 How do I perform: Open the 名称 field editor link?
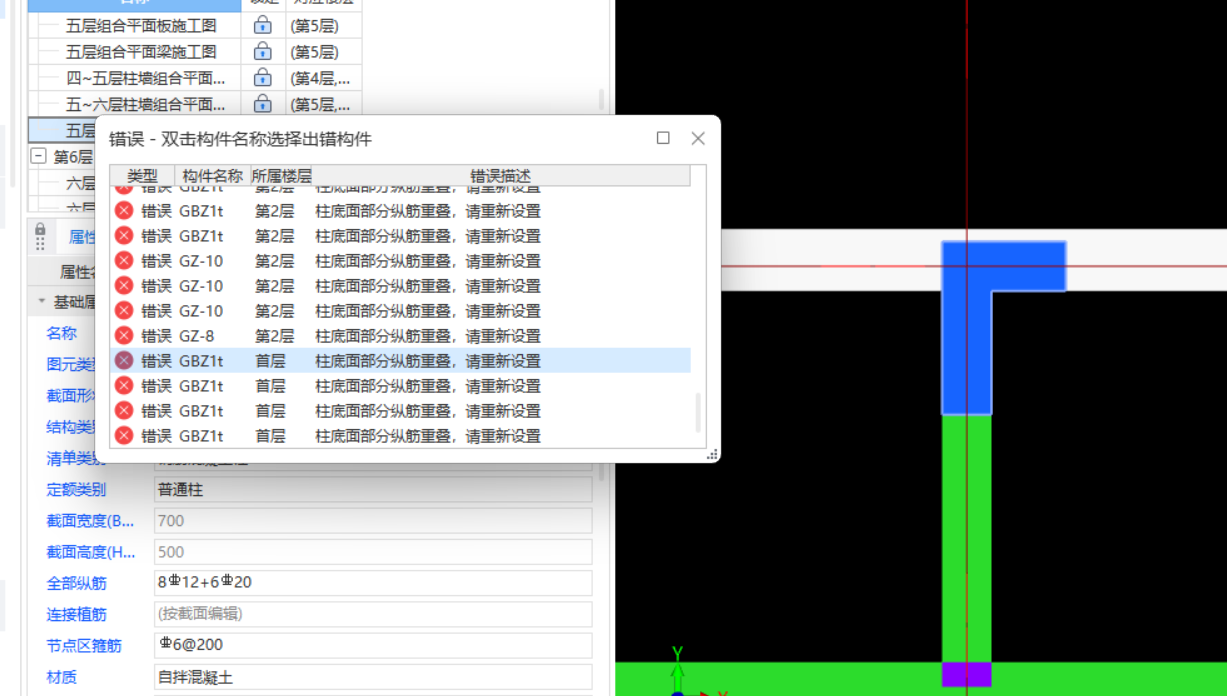pyautogui.click(x=59, y=332)
